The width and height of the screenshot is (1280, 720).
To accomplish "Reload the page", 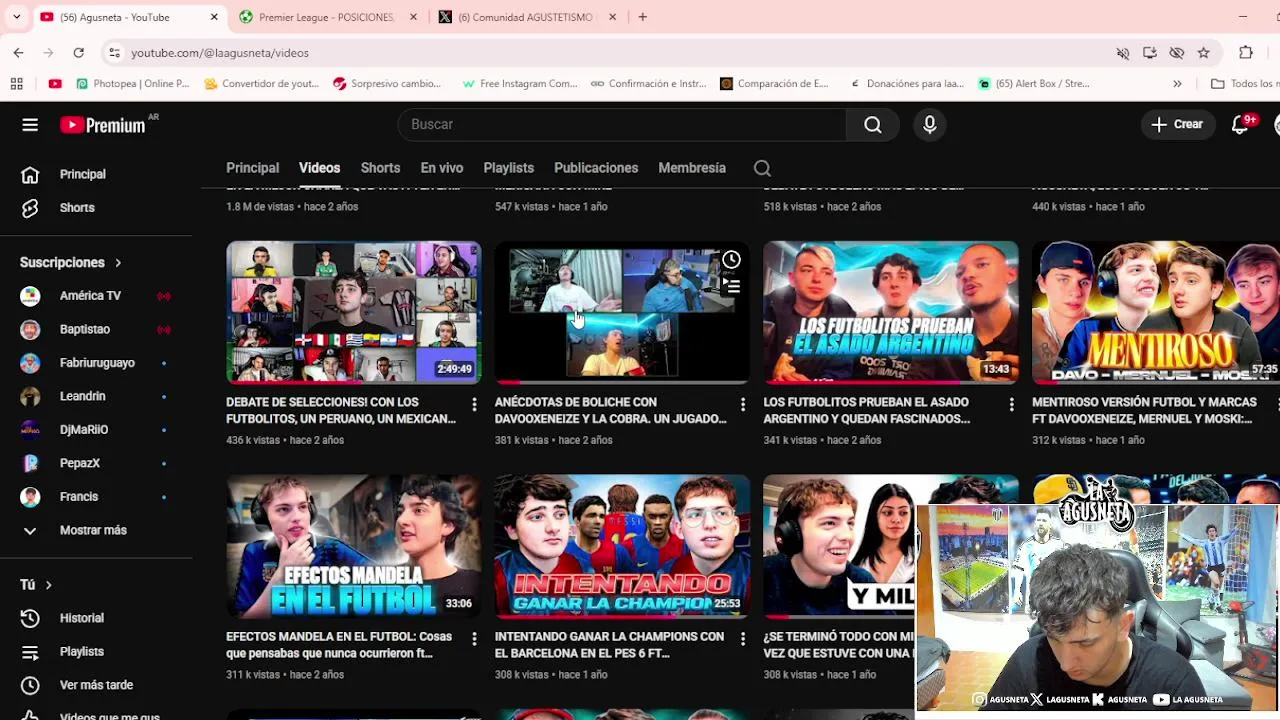I will 78,53.
